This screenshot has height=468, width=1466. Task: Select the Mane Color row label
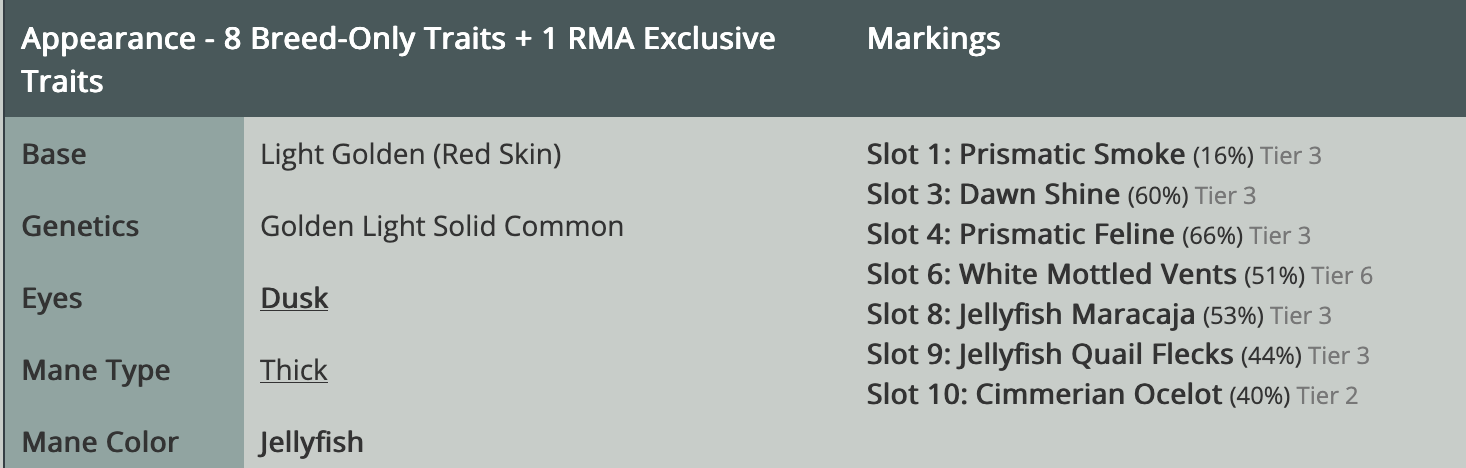(x=100, y=442)
